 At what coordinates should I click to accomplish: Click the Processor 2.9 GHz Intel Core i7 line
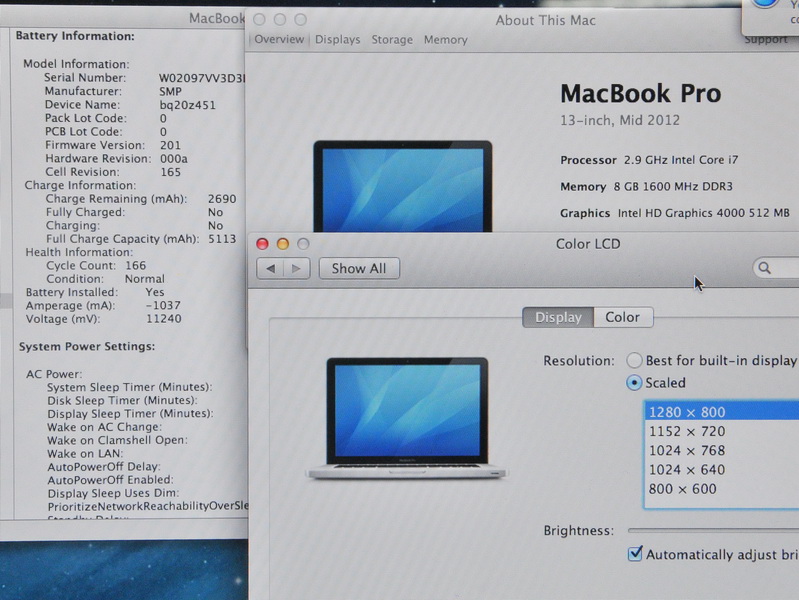649,160
